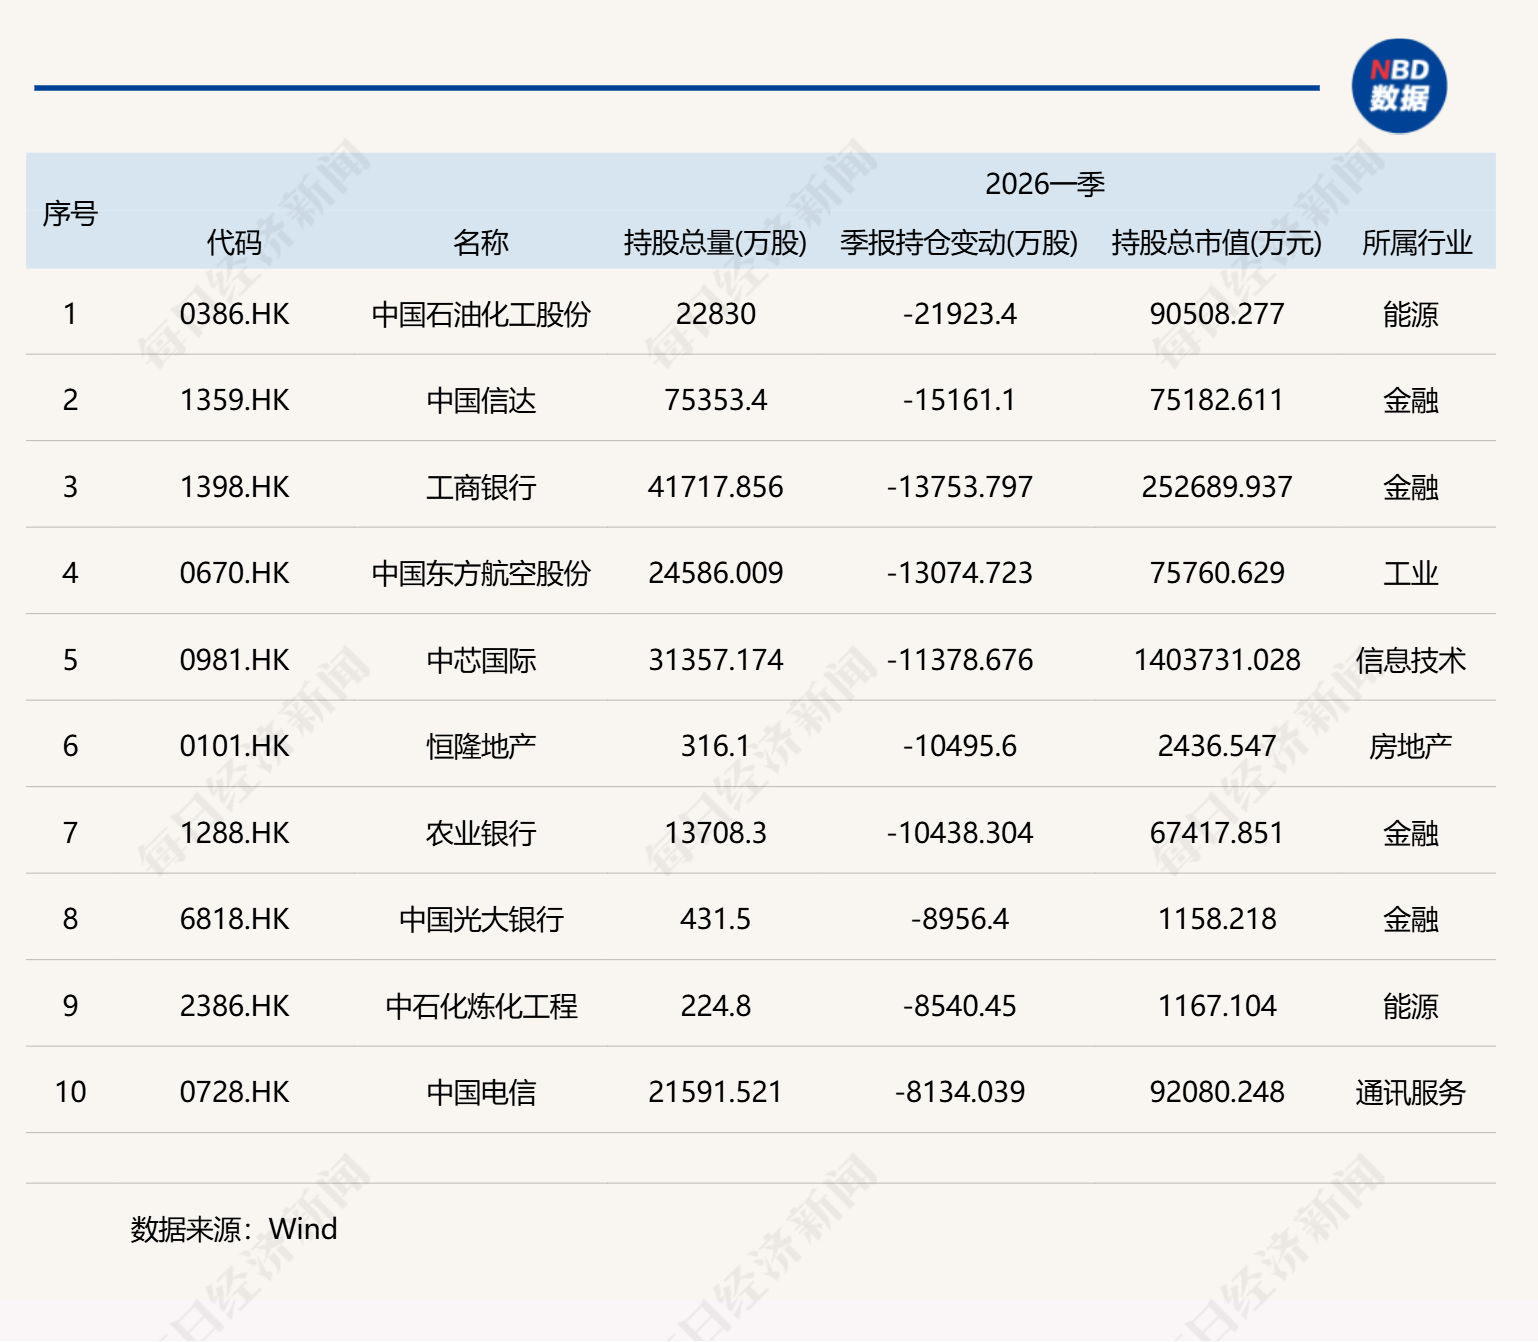
Task: Click the 持股总市值(万元) column header
Action: (x=1216, y=243)
